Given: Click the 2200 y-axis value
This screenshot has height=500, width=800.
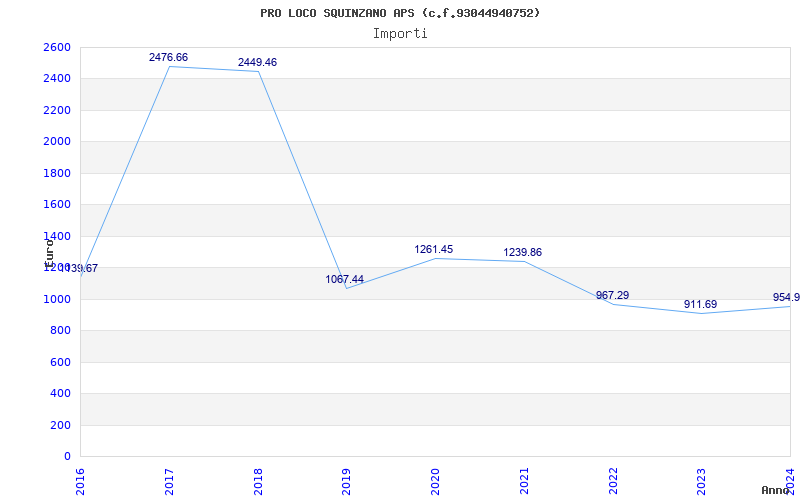Looking at the screenshot, I should coord(57,111).
